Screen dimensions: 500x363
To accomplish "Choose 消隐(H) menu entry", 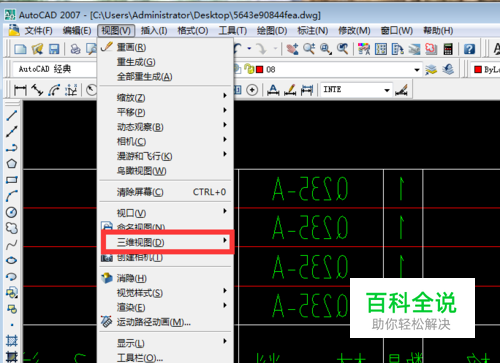I will 166,278.
